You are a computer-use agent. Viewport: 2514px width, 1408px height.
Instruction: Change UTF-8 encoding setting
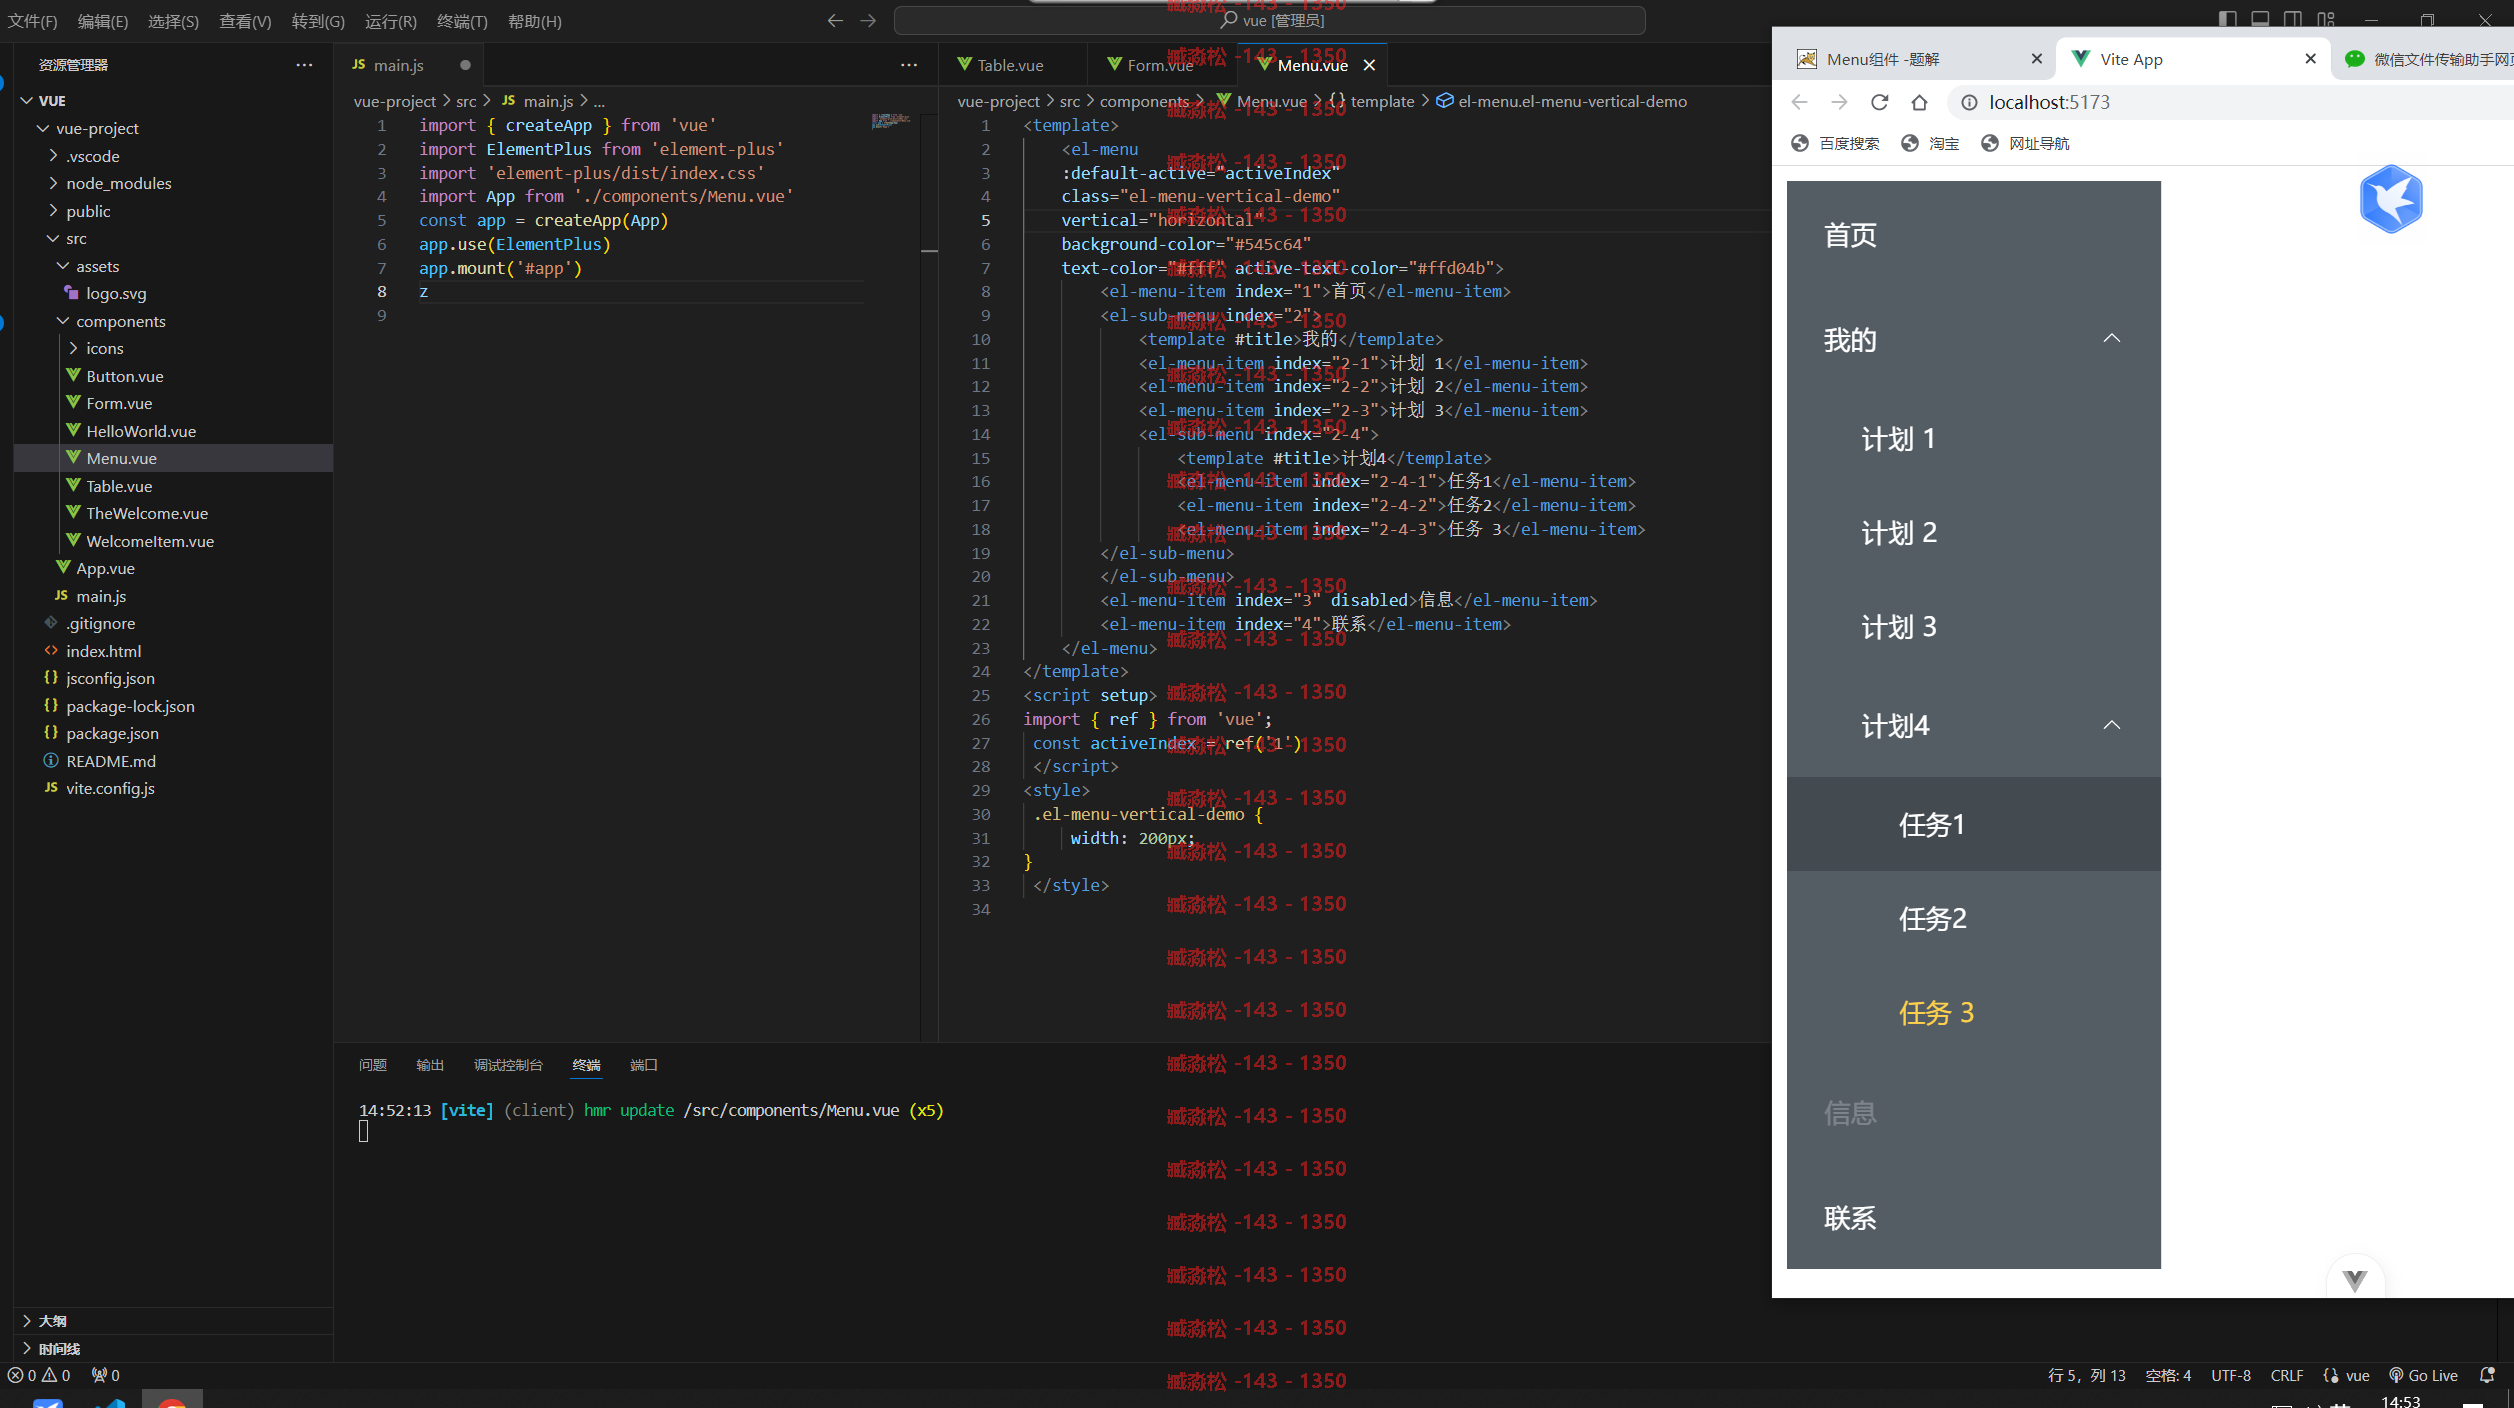[x=2231, y=1375]
